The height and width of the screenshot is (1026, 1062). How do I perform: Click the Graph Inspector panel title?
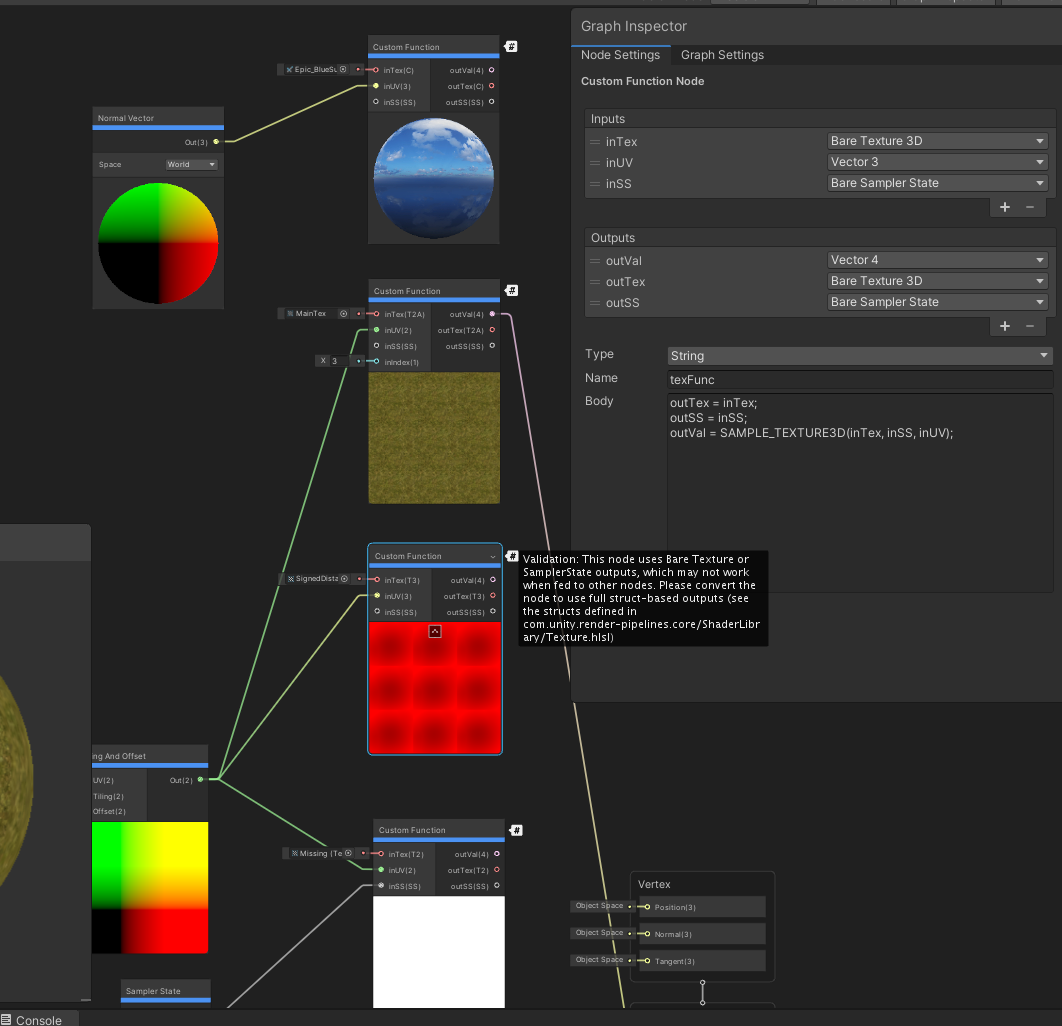click(x=633, y=26)
